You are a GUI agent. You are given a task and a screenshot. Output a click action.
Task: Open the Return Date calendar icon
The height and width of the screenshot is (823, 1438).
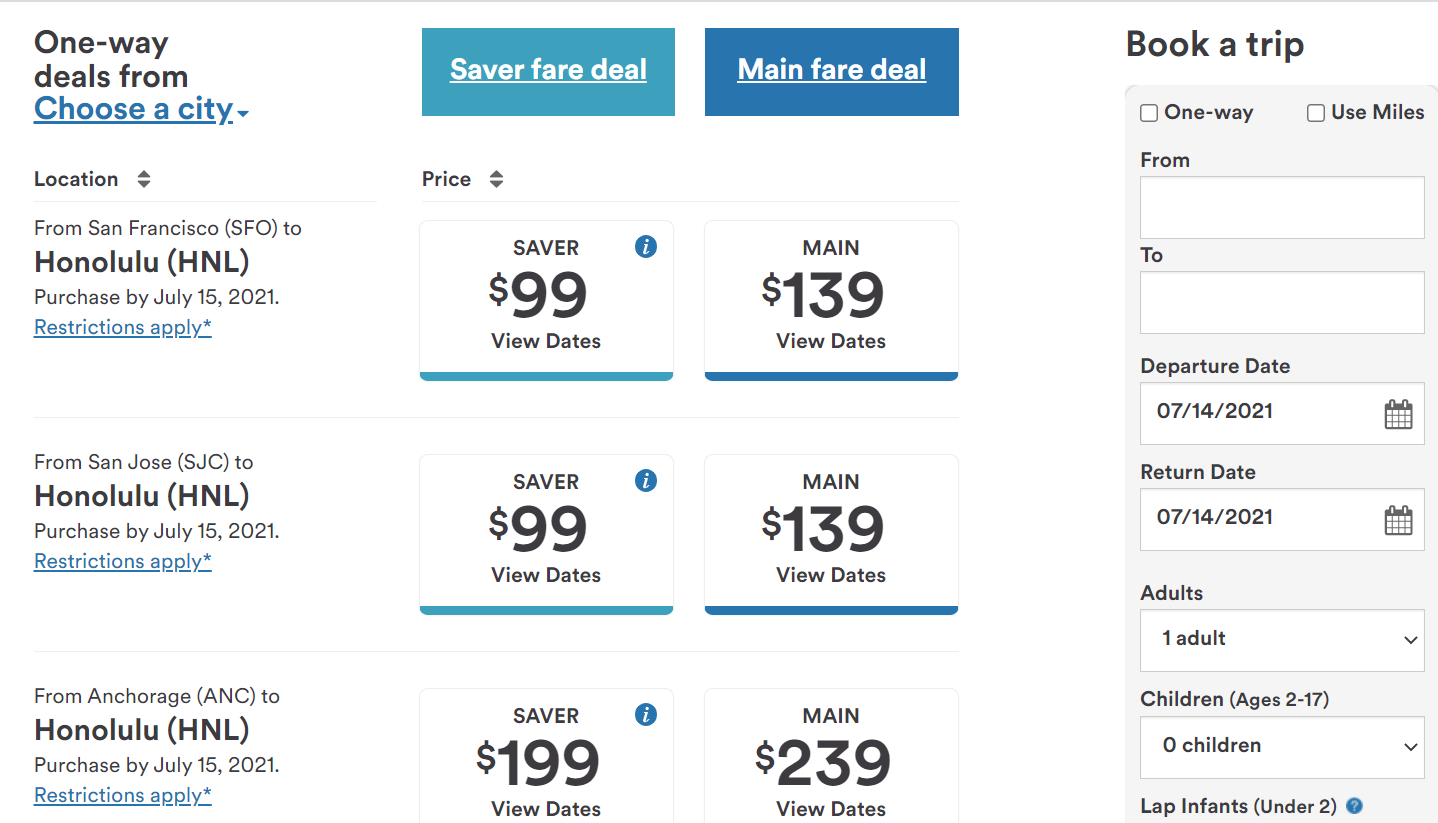coord(1398,519)
